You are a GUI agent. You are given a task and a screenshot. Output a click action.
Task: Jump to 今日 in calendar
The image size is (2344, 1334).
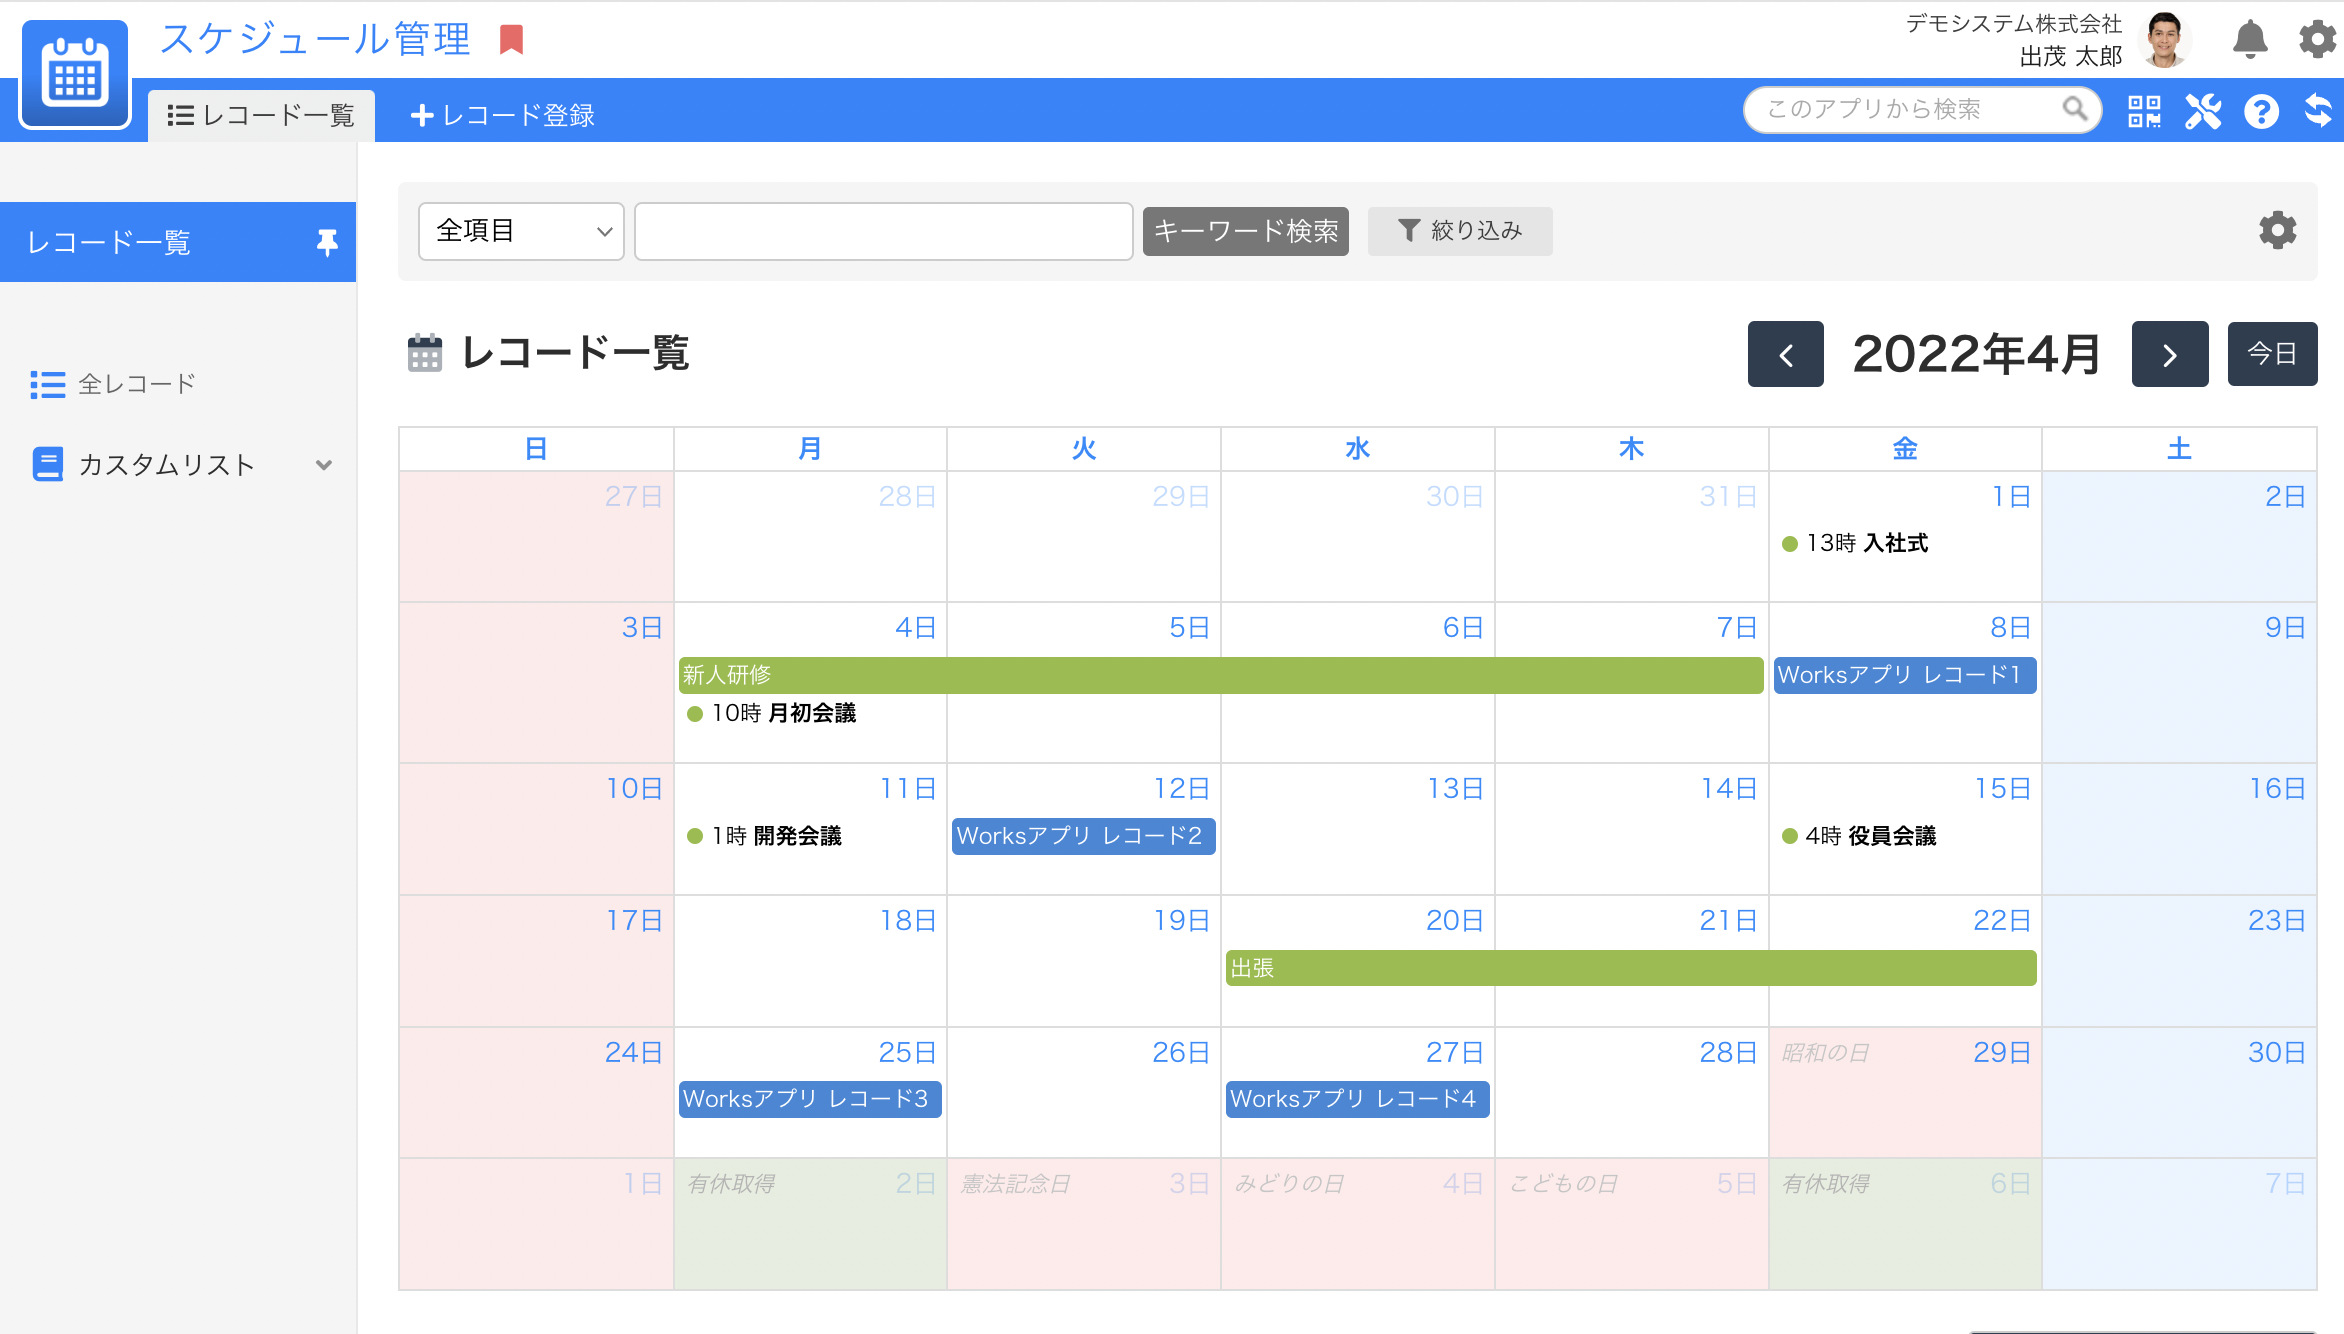tap(2272, 354)
